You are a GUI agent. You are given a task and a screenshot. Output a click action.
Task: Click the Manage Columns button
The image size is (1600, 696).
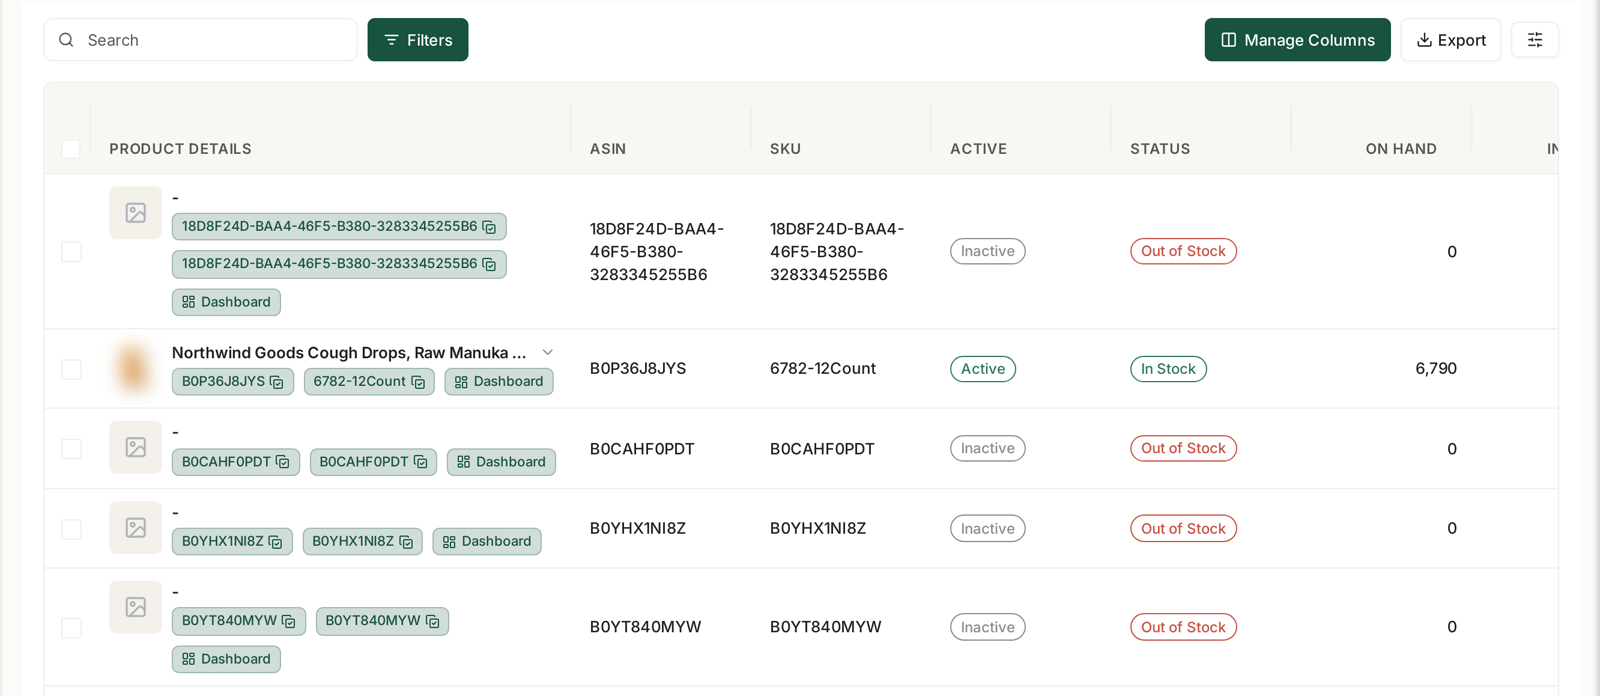point(1297,40)
